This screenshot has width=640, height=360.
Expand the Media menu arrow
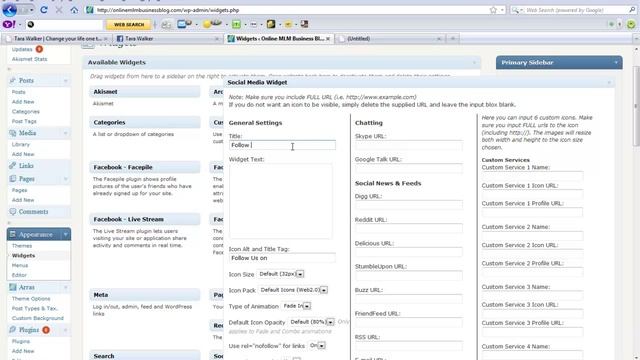(65, 133)
